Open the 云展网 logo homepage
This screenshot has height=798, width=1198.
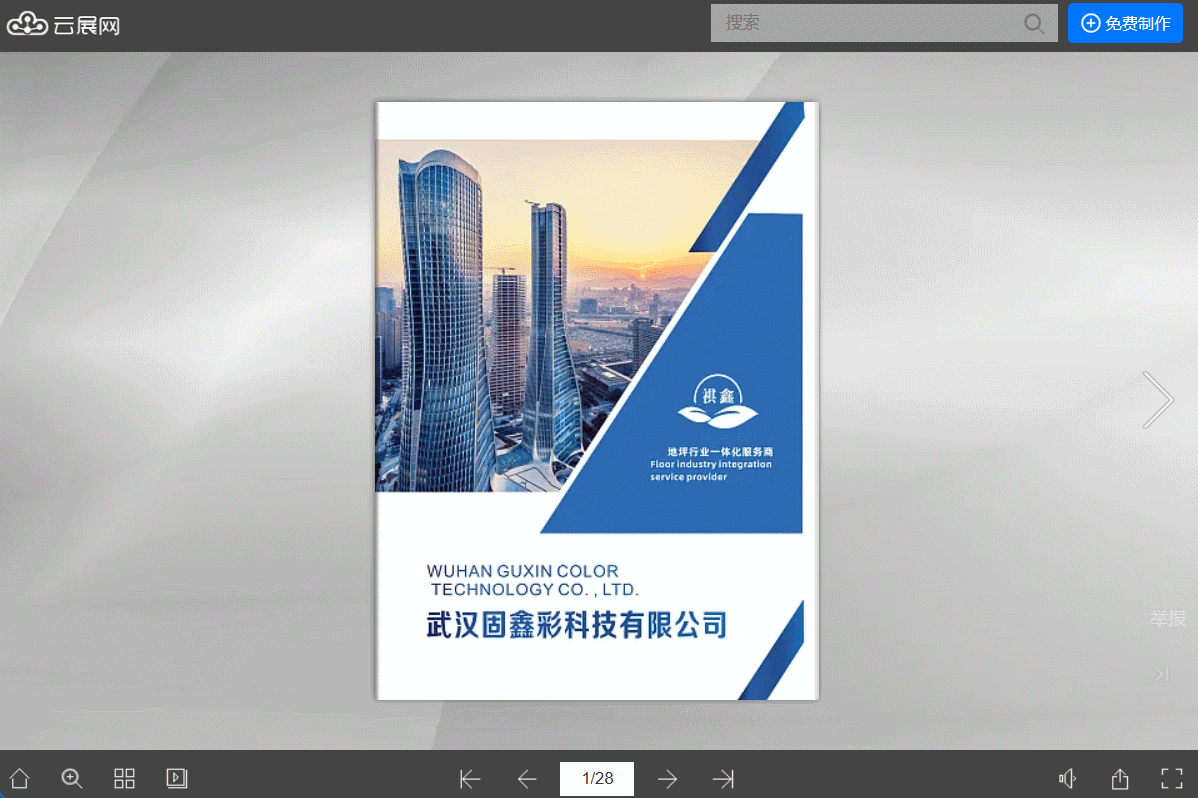tap(64, 25)
